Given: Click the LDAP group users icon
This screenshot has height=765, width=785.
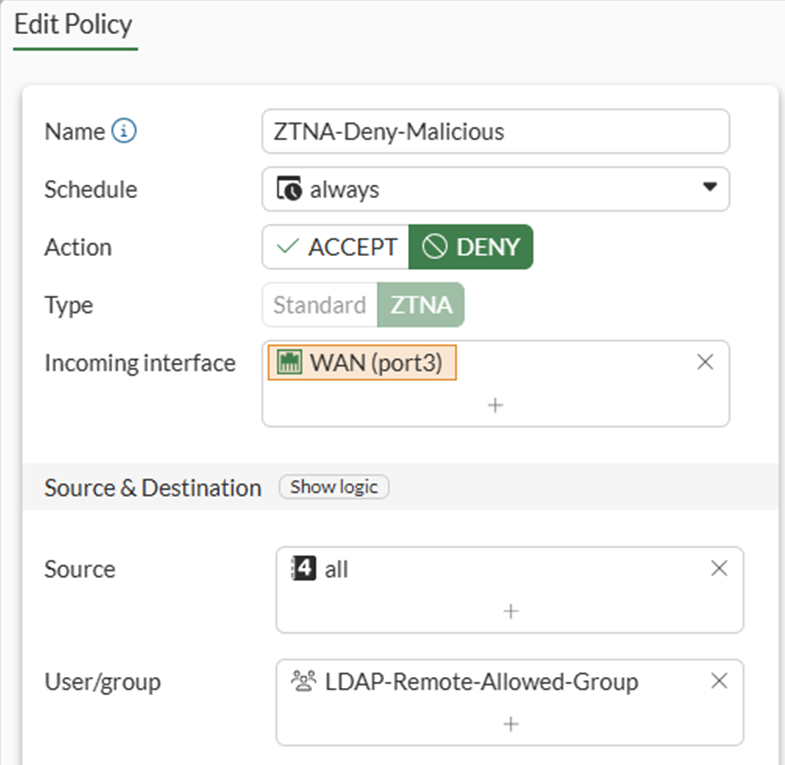Looking at the screenshot, I should coord(302,682).
